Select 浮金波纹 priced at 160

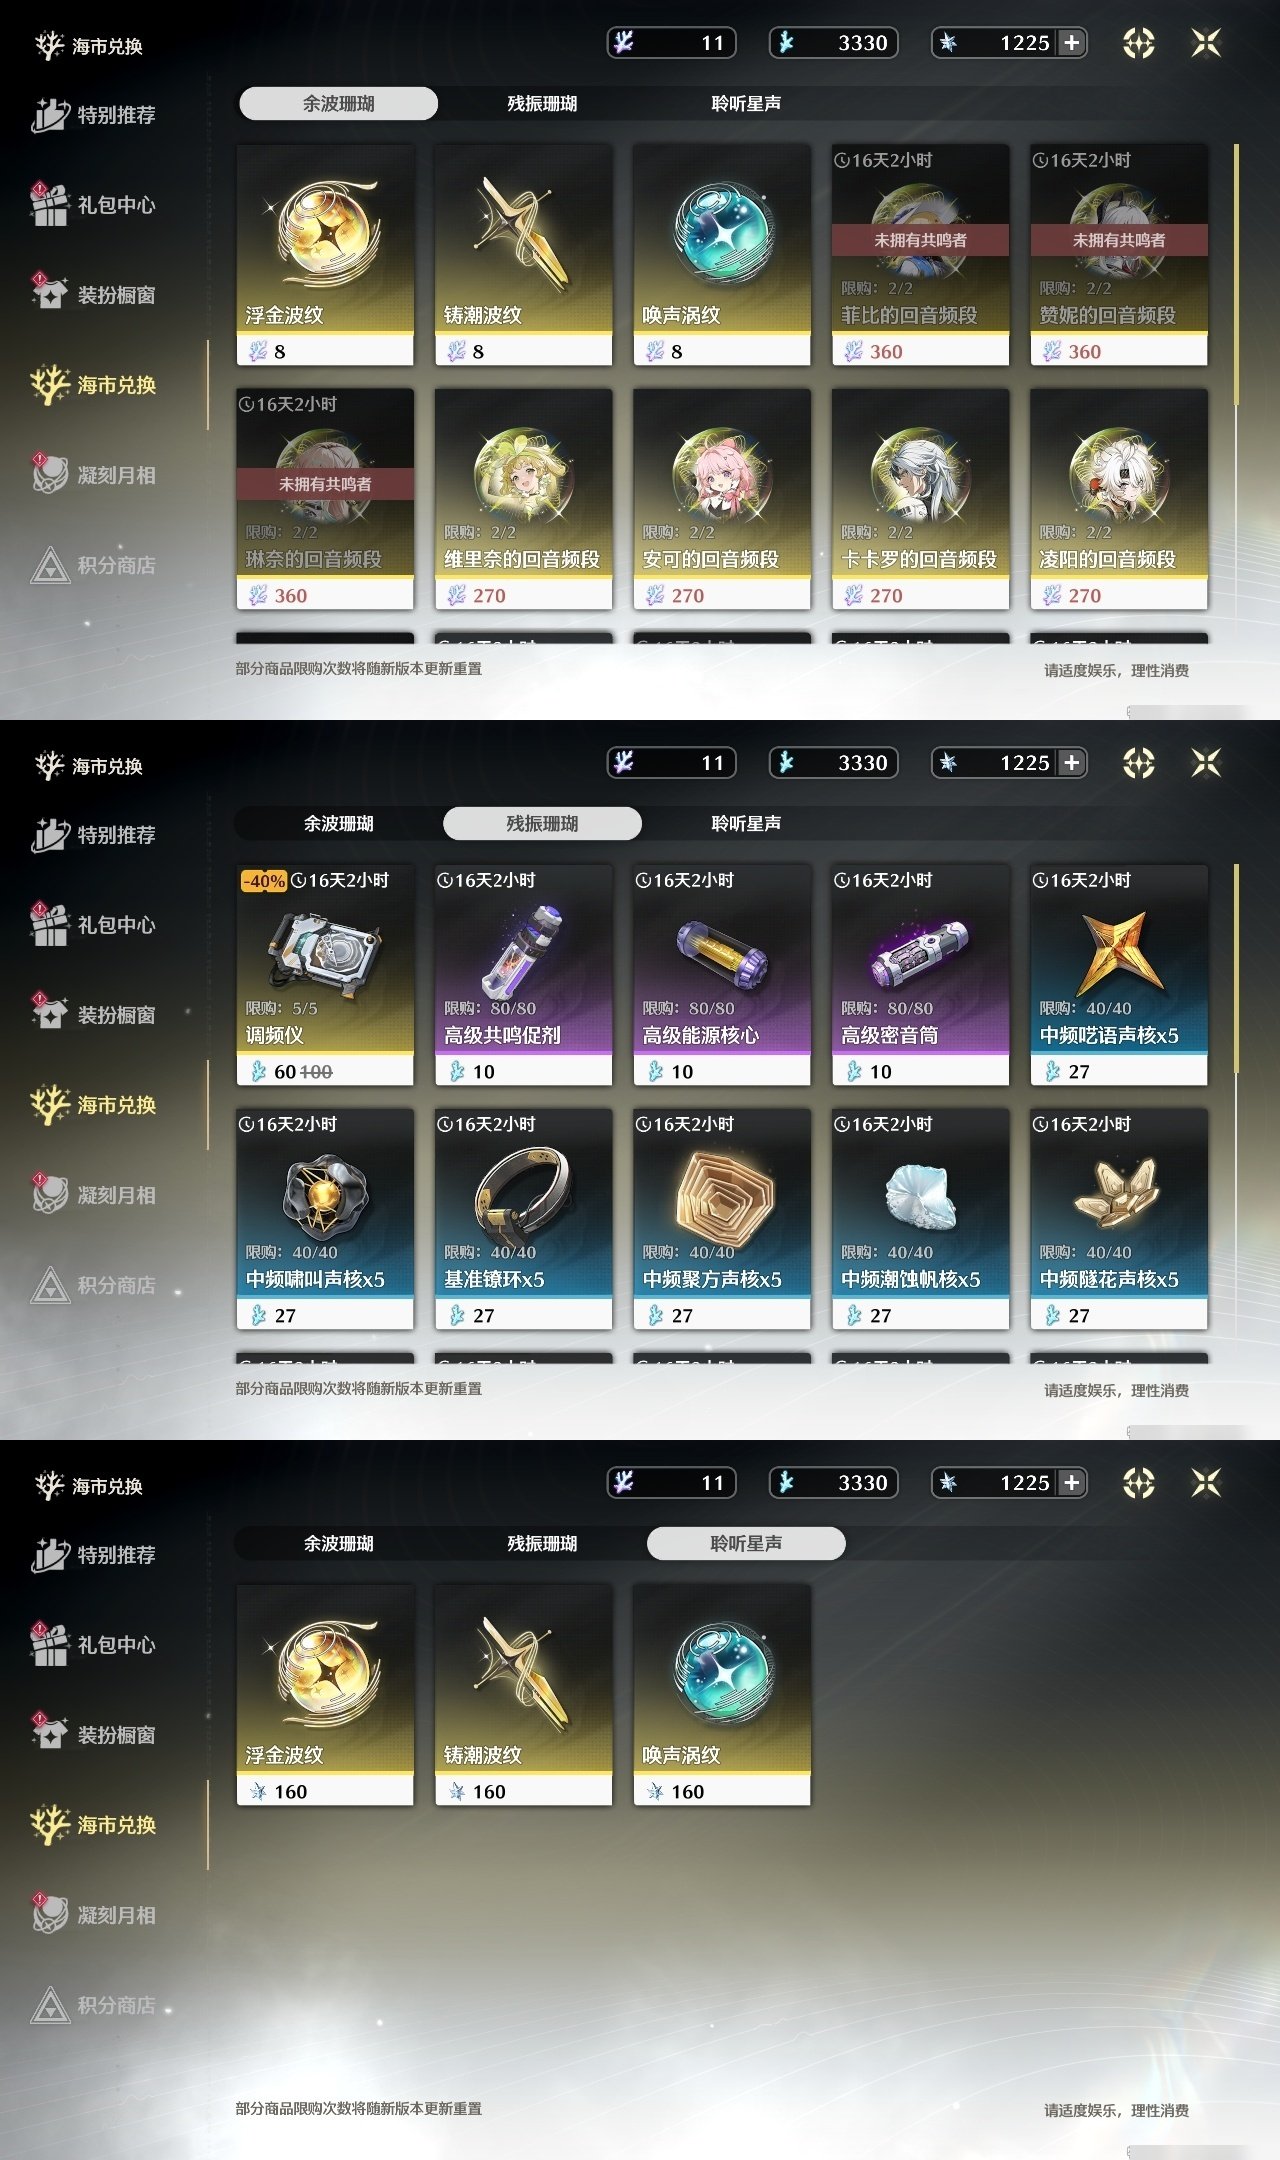tap(325, 1695)
